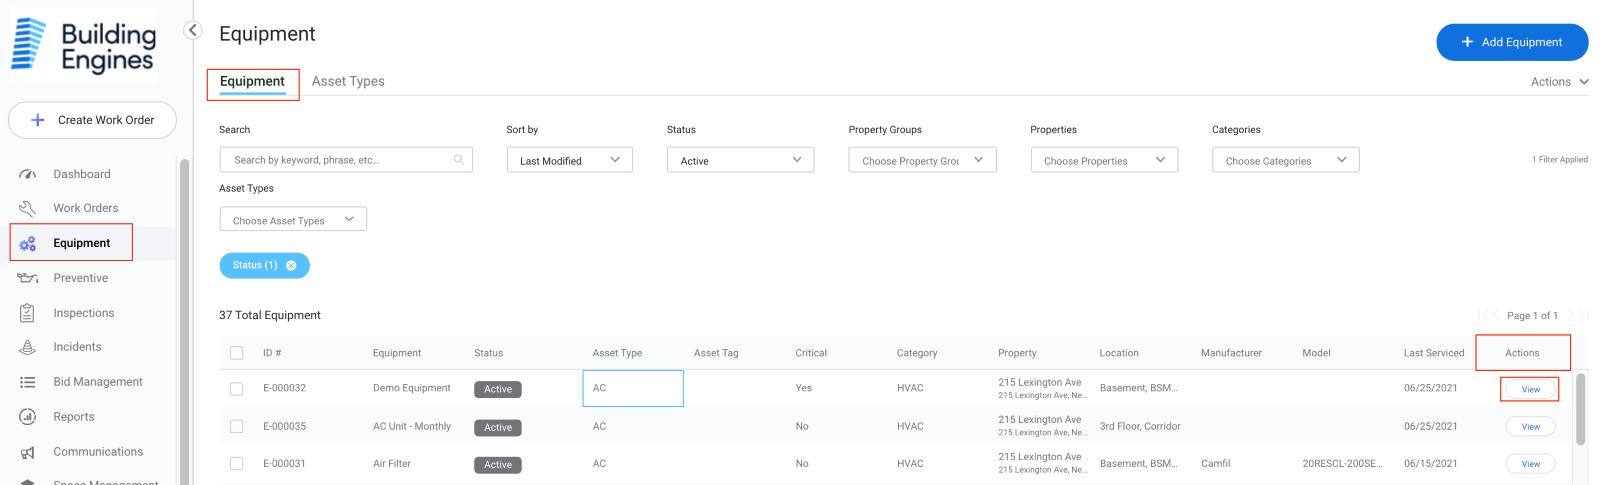Click the Communications megaphone icon

[28, 452]
